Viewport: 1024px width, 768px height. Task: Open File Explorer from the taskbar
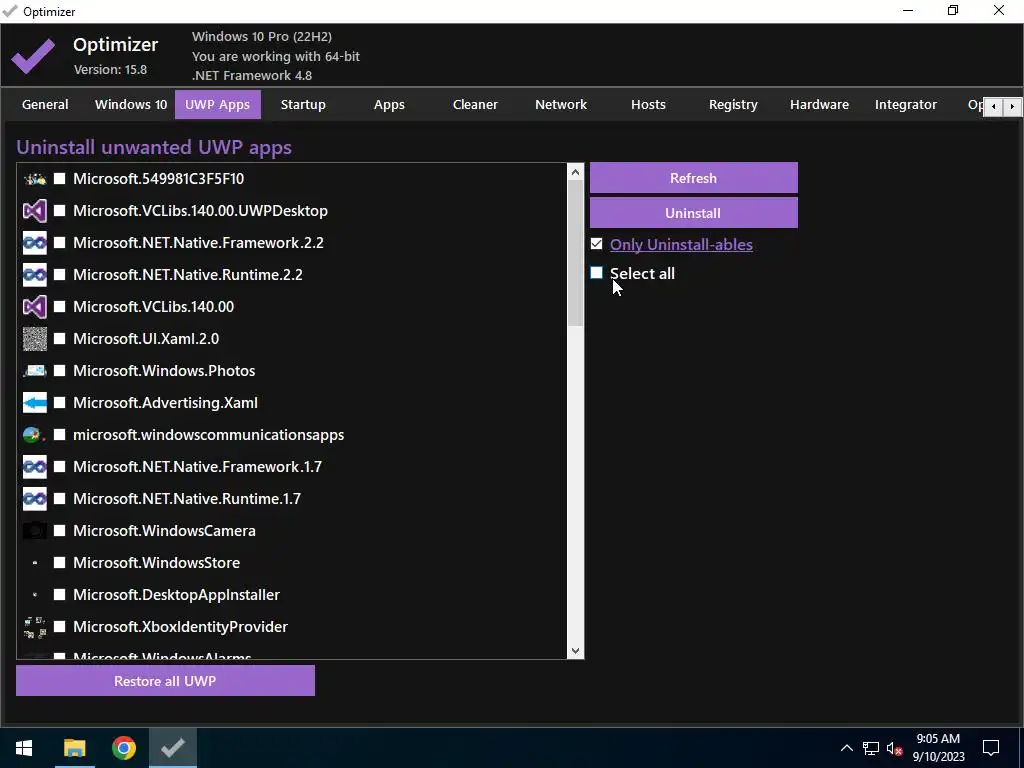(74, 748)
